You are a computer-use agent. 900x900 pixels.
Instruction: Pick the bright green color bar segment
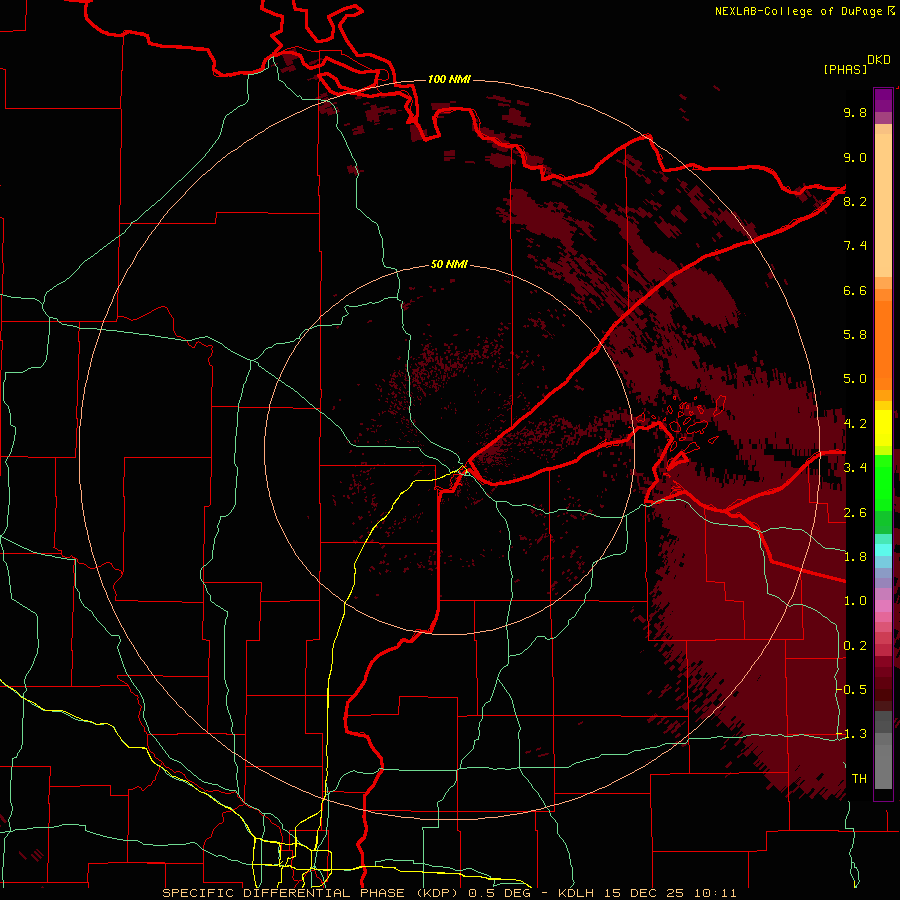(883, 482)
